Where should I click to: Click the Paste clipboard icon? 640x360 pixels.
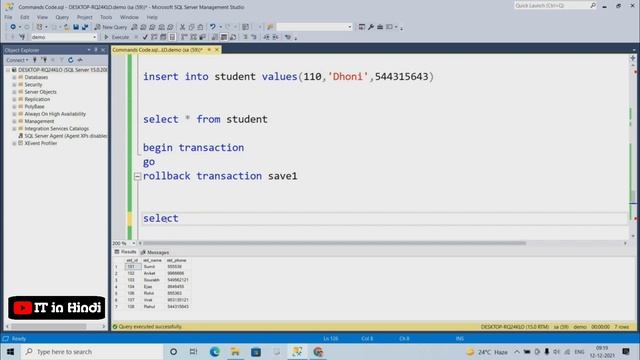click(200, 27)
